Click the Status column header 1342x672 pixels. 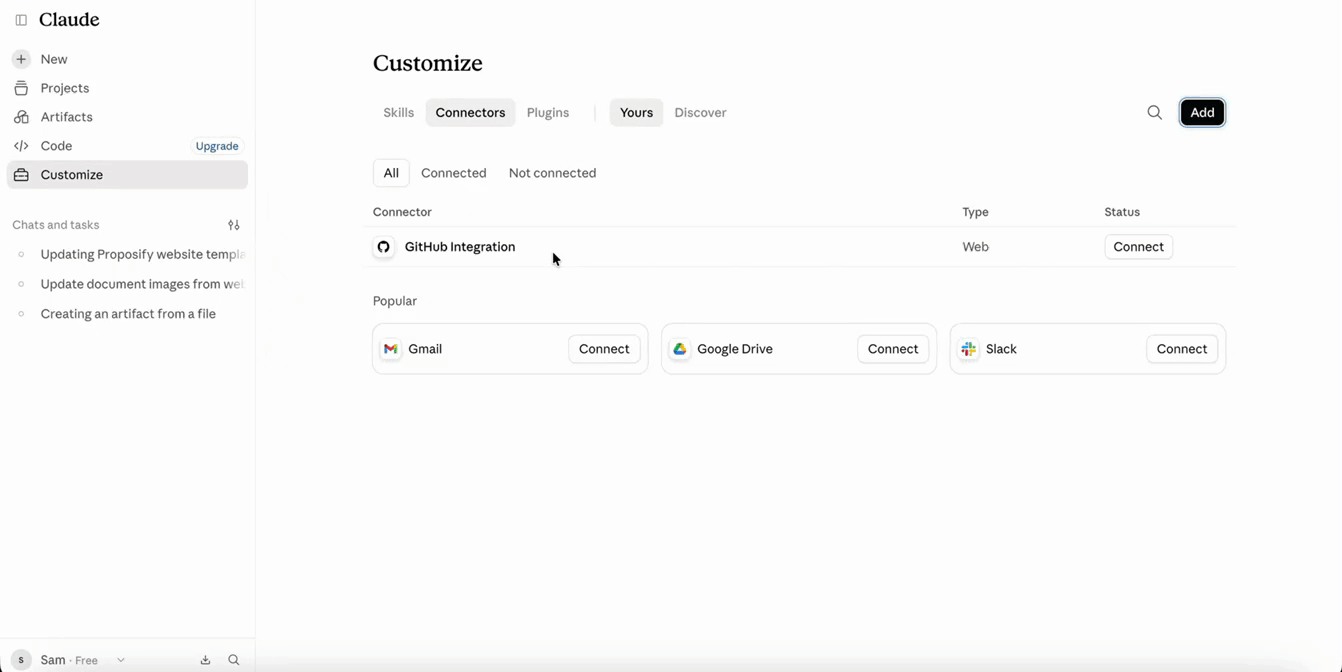pos(1122,212)
